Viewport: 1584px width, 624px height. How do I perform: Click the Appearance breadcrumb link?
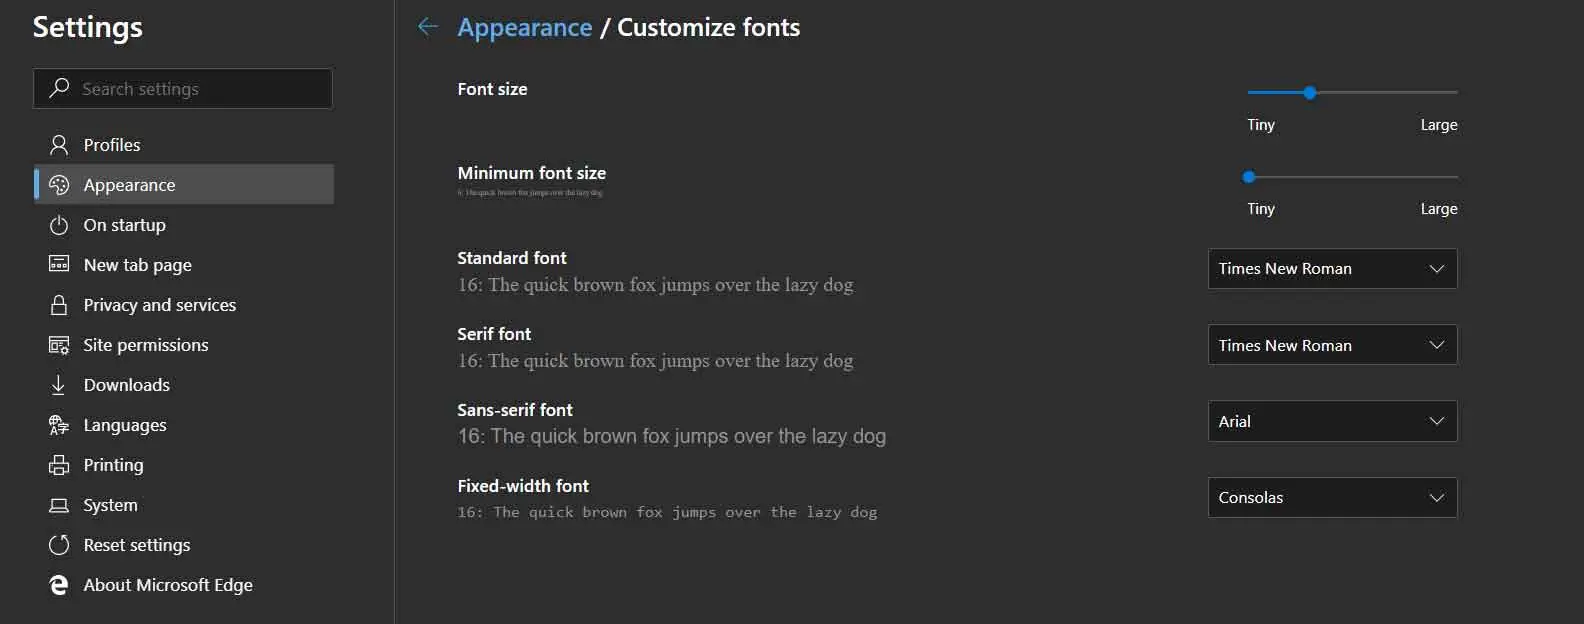(524, 28)
